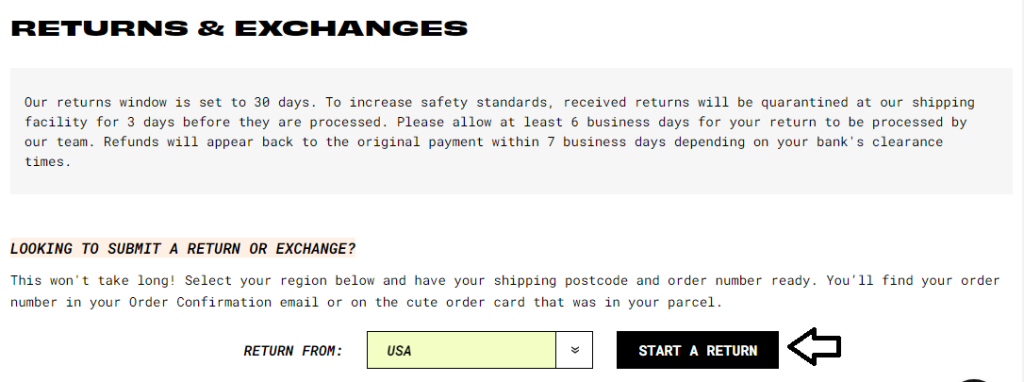Viewport: 1024px width, 382px height.
Task: Click the "30 days" returns window text
Action: 283,103
